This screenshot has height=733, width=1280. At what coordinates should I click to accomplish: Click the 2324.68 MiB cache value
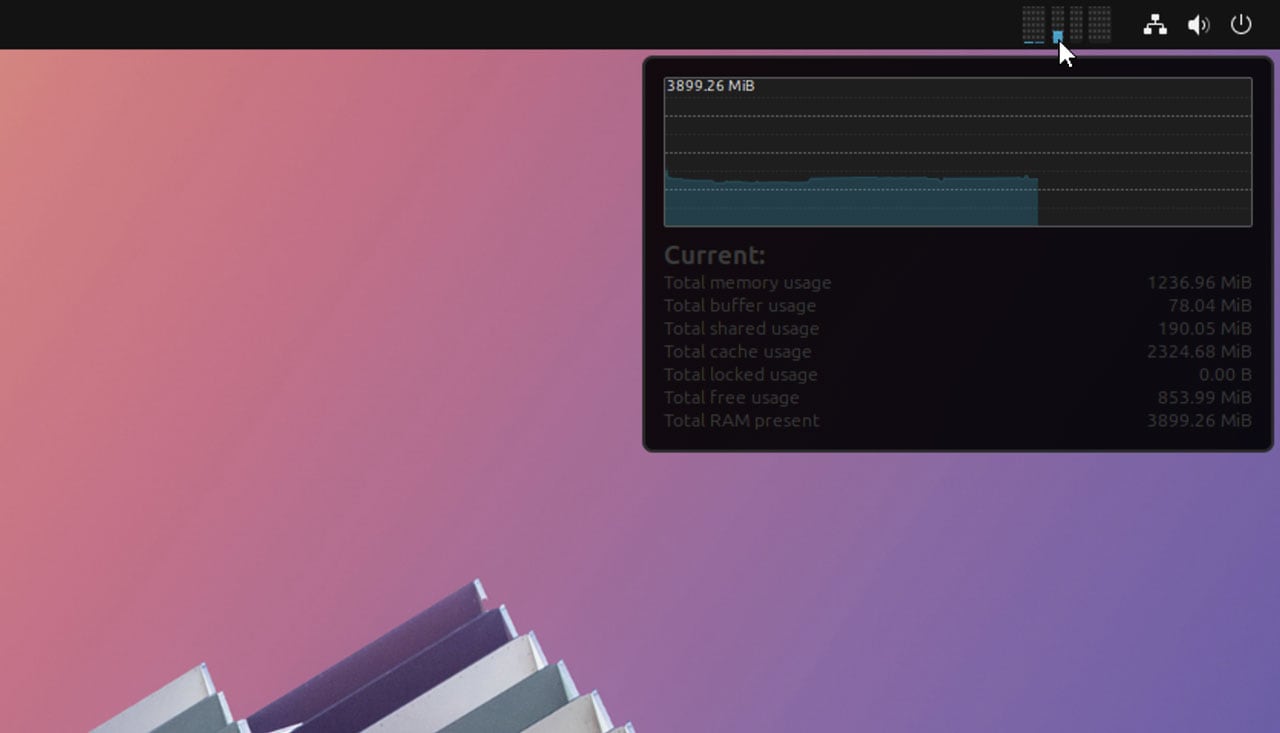tap(1199, 352)
